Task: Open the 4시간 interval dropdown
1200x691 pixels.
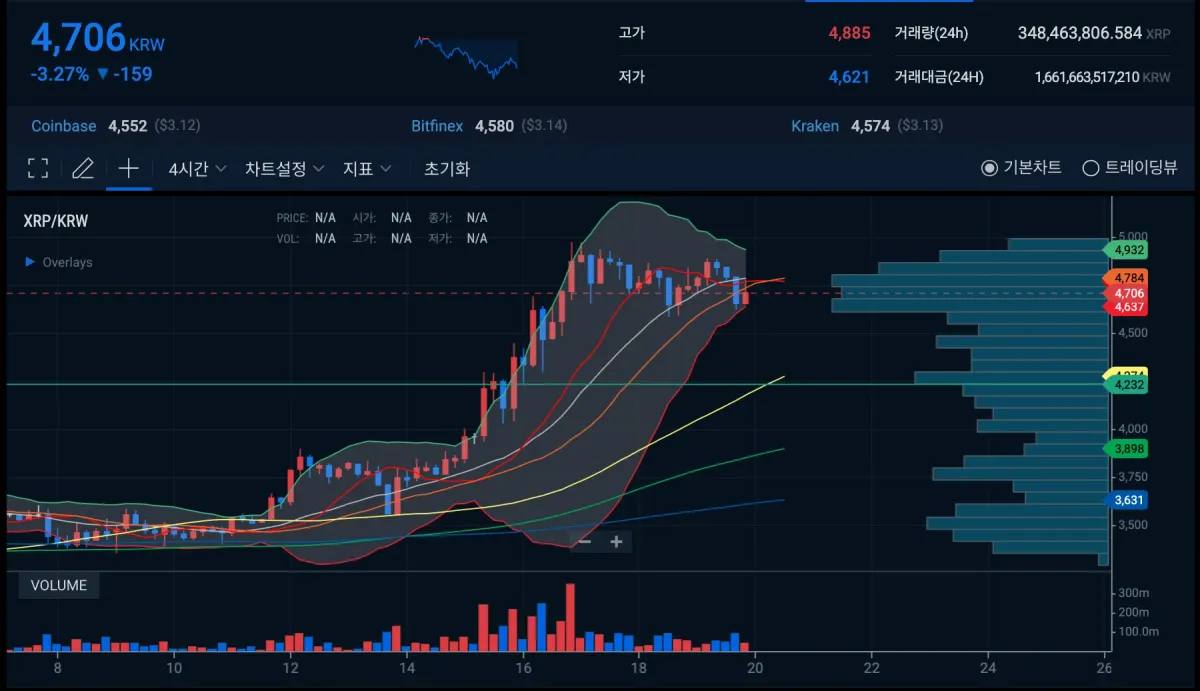Action: pyautogui.click(x=197, y=169)
